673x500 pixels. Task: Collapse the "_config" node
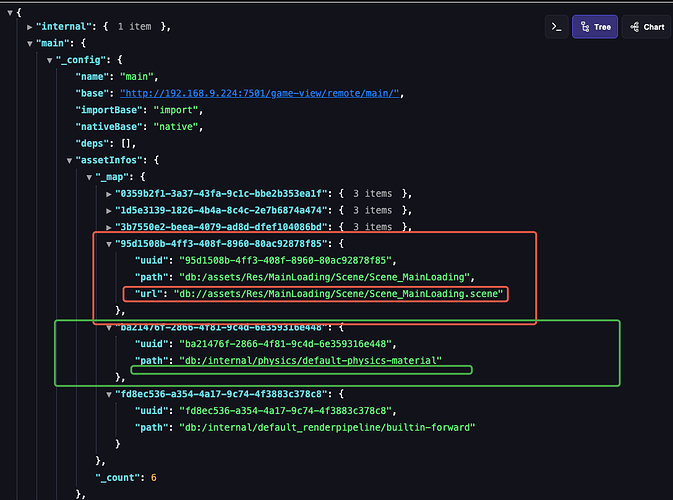[49, 60]
